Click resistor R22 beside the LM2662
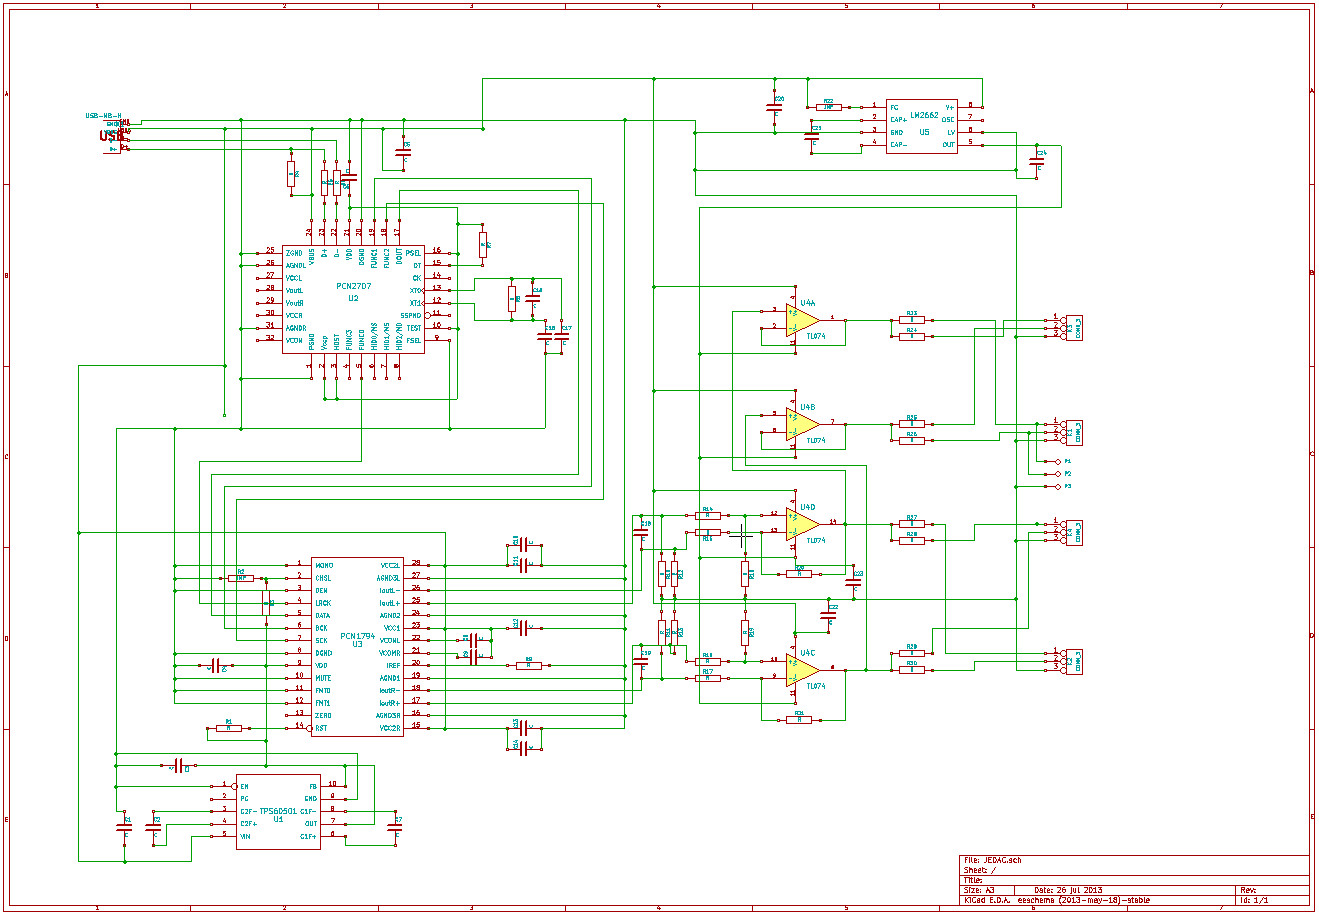Viewport: 1319px width, 914px height. (828, 106)
